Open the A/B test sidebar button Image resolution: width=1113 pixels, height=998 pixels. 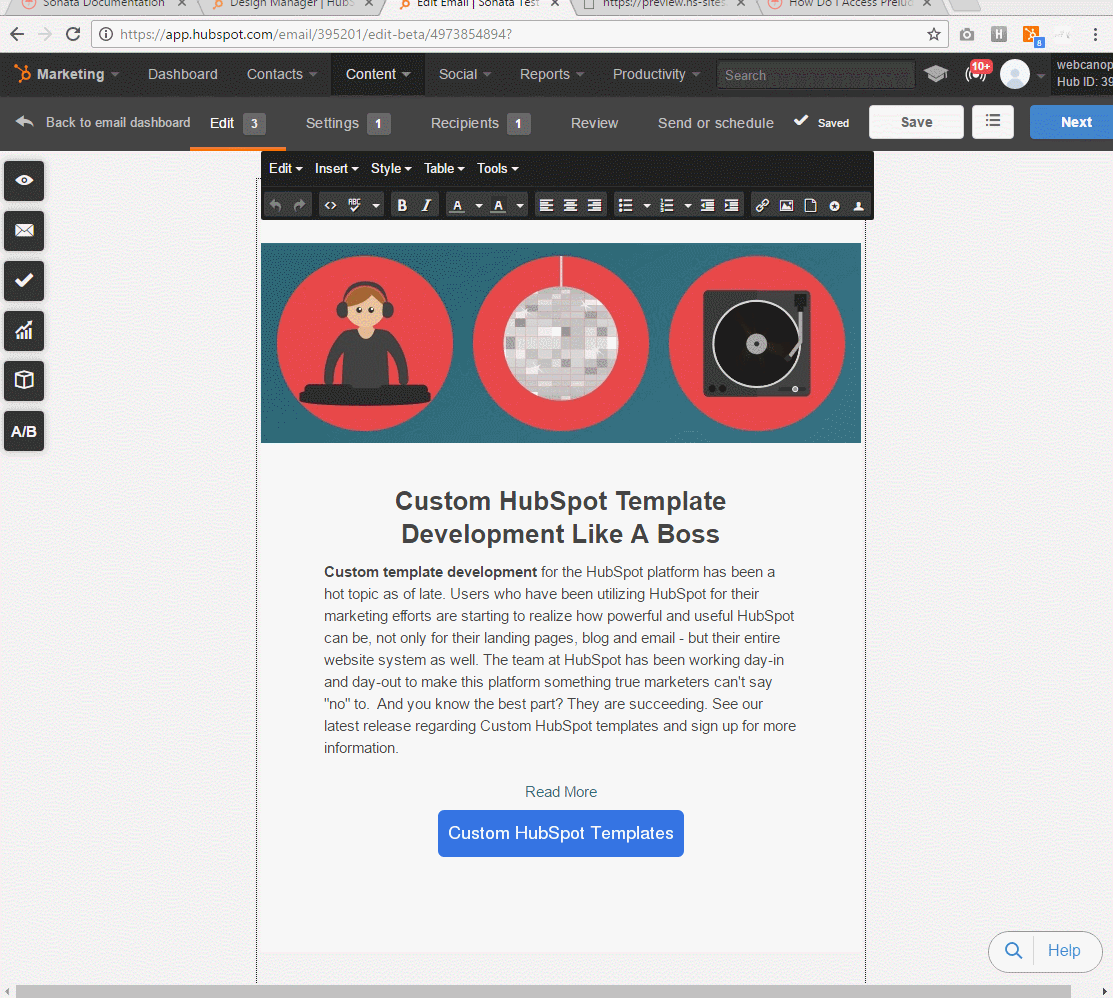(24, 431)
